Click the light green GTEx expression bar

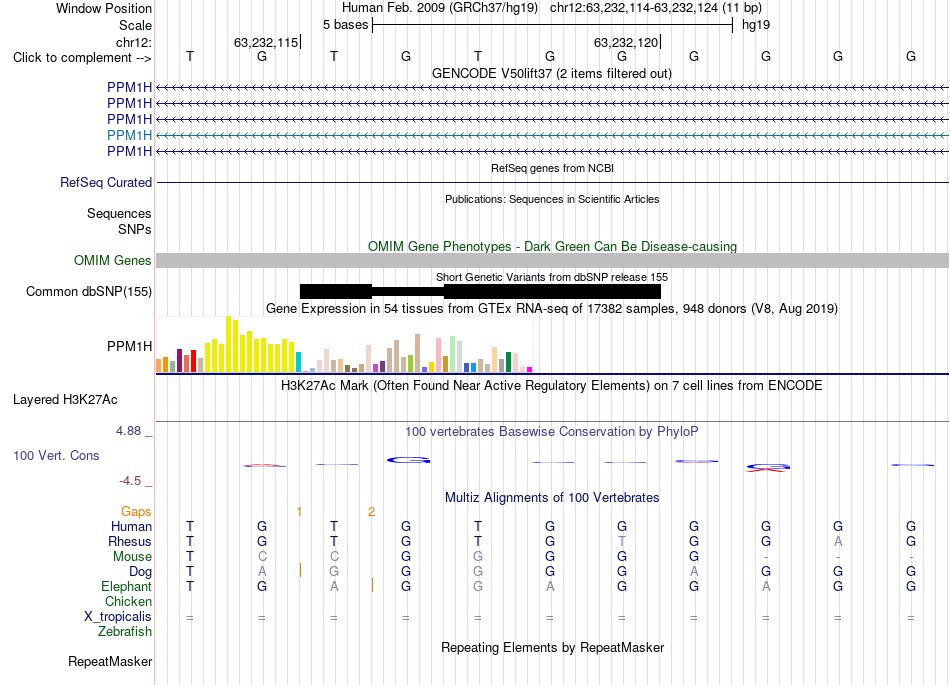(x=453, y=354)
